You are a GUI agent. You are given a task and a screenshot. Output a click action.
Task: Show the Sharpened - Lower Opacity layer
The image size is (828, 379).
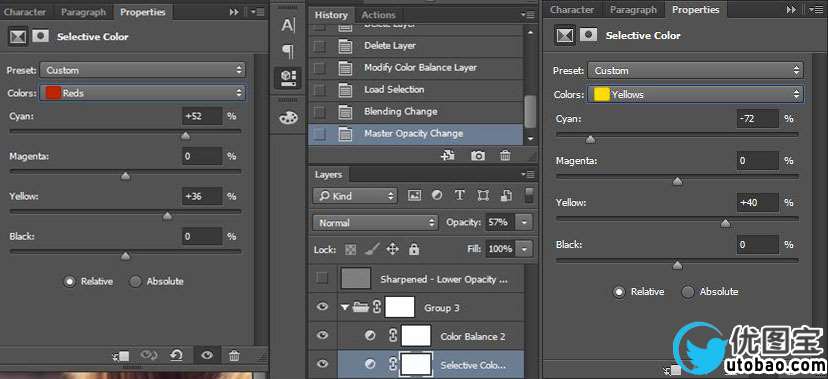322,278
